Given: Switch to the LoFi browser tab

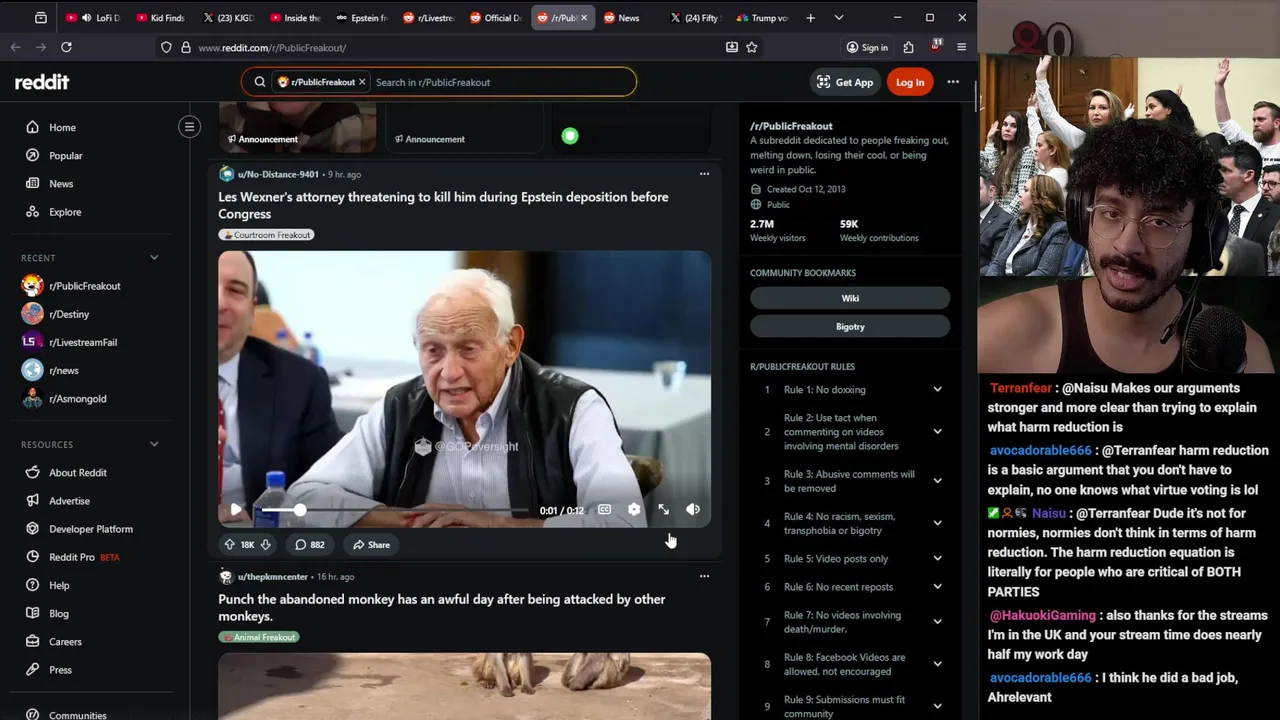Looking at the screenshot, I should (x=93, y=18).
